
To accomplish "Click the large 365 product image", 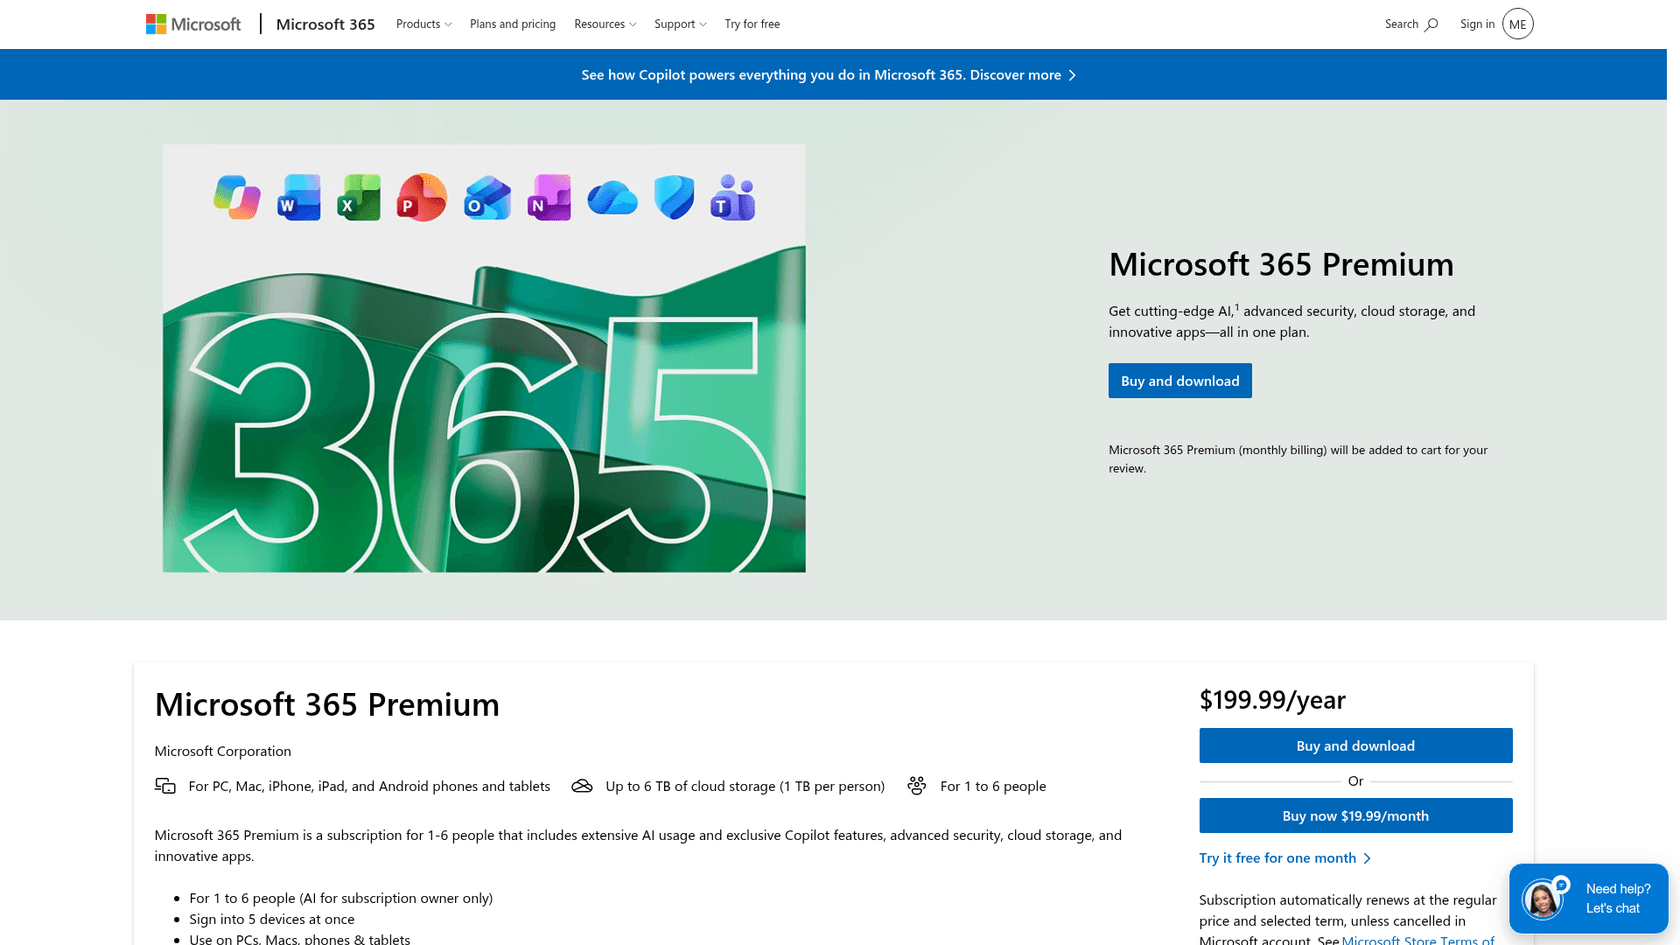I will tap(484, 358).
